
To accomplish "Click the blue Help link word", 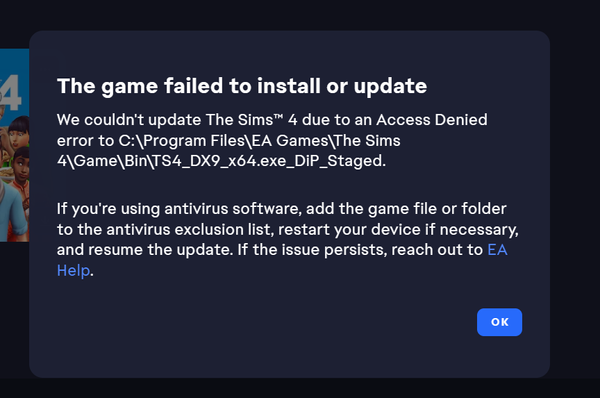I will [x=73, y=271].
